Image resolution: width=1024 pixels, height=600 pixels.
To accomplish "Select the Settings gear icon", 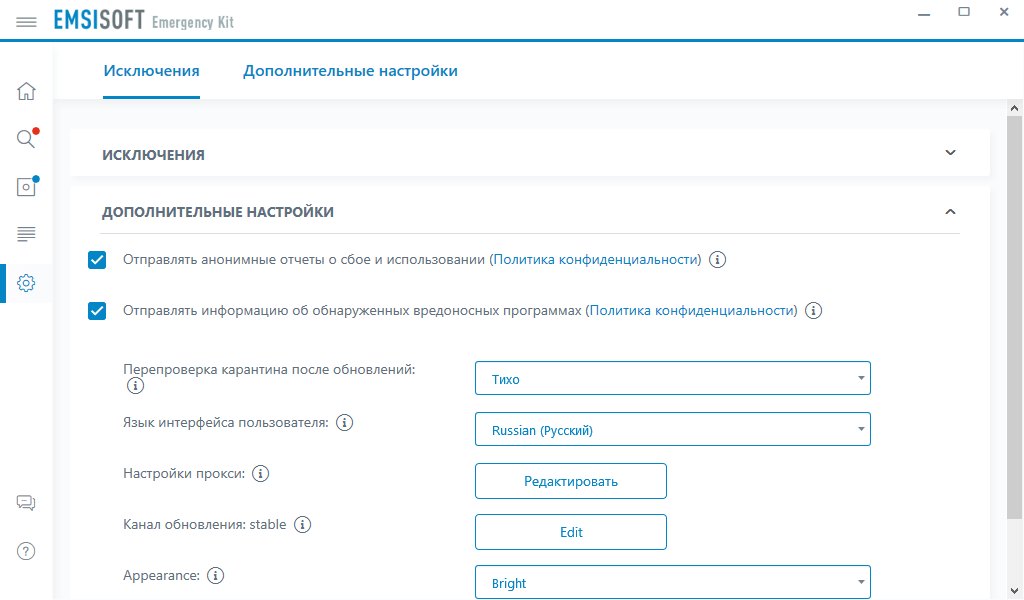I will tap(26, 283).
